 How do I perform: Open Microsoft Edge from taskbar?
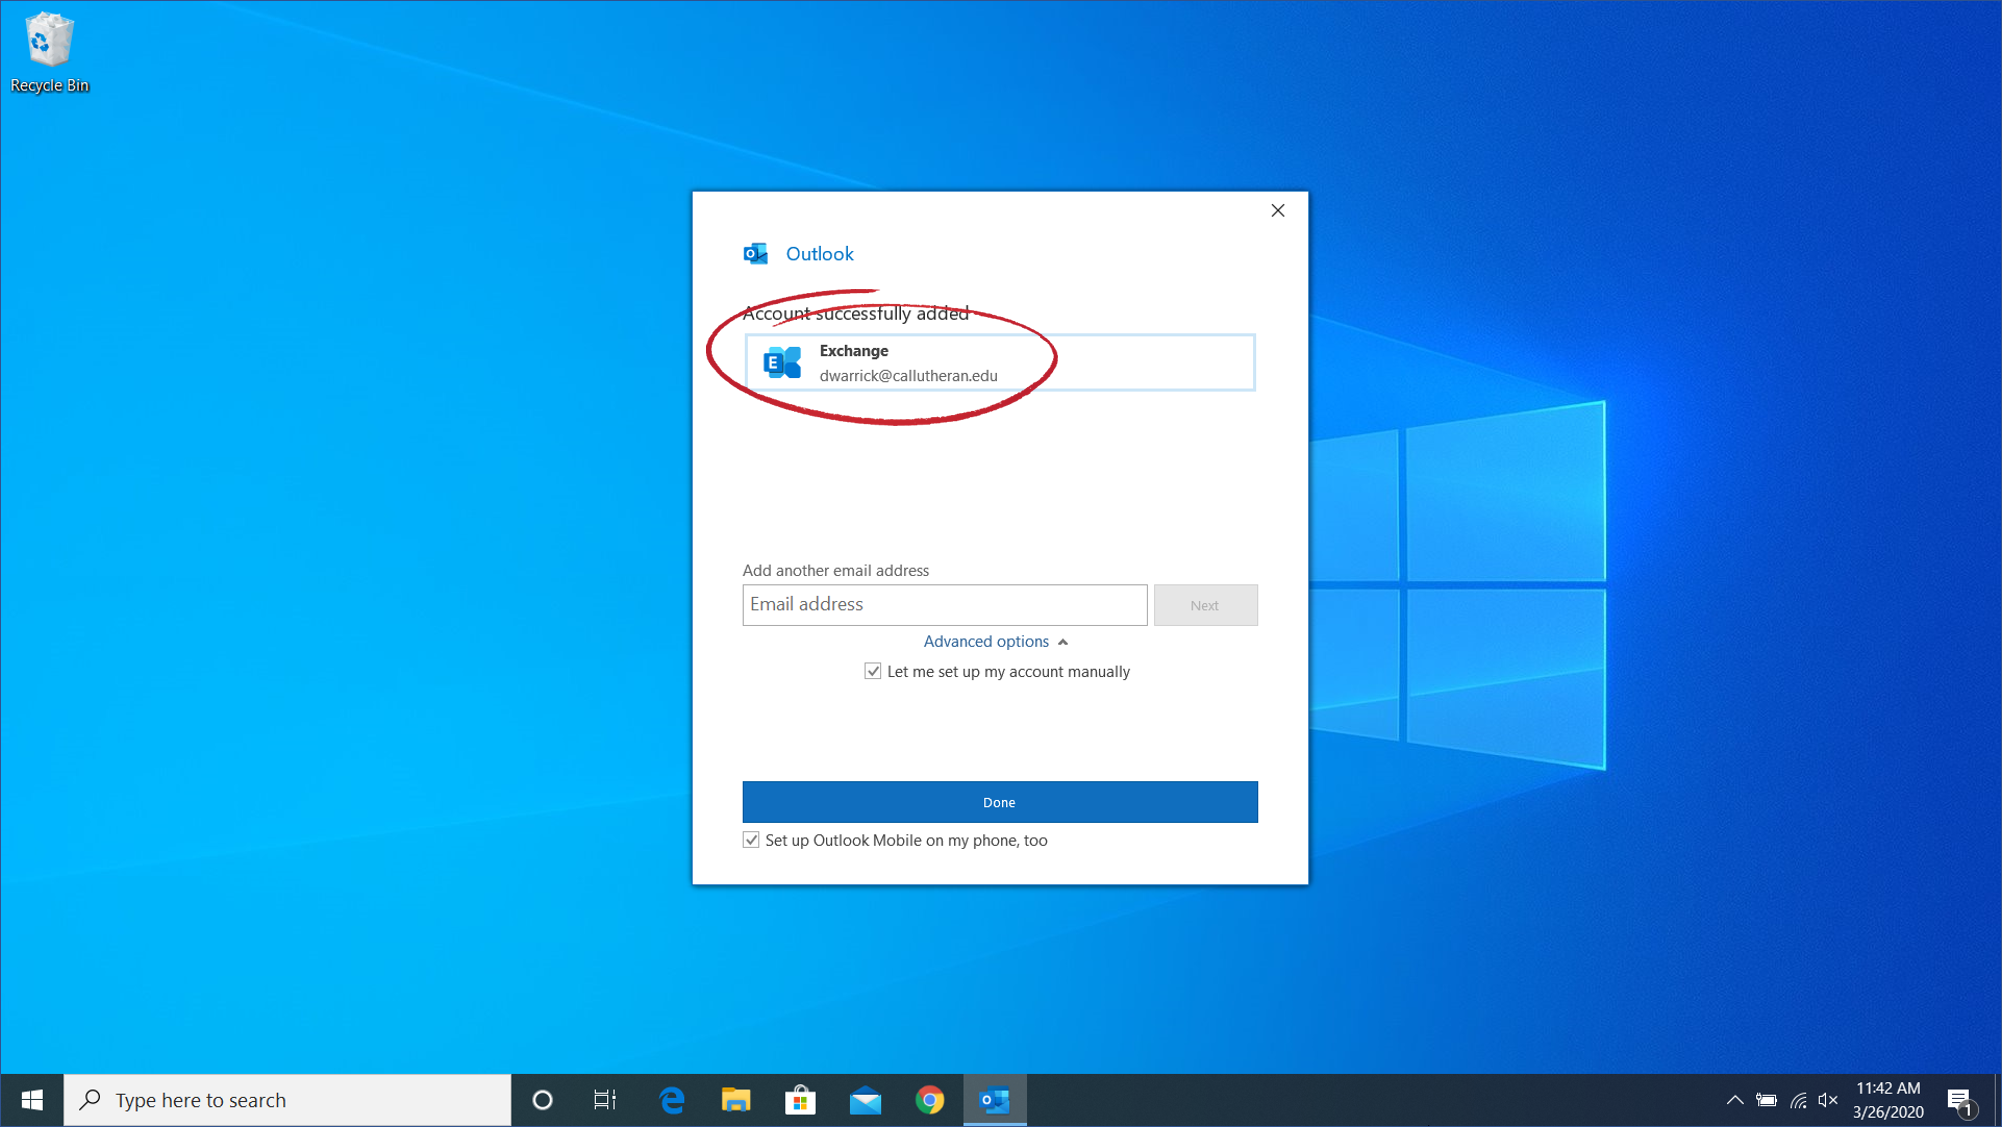point(671,1100)
